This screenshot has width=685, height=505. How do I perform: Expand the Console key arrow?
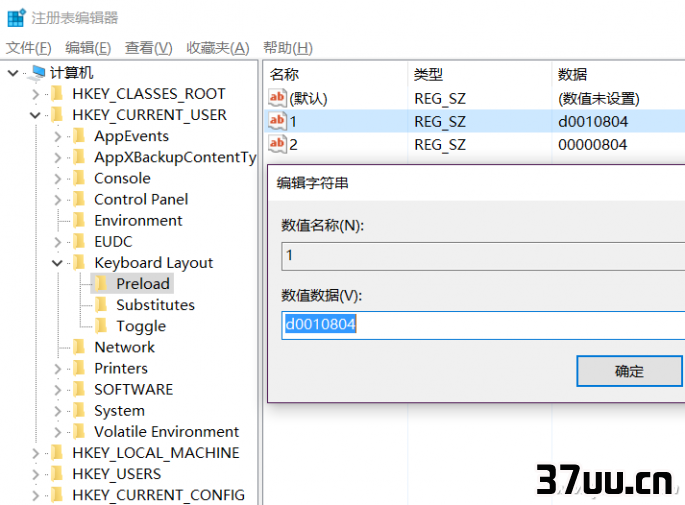coord(57,179)
